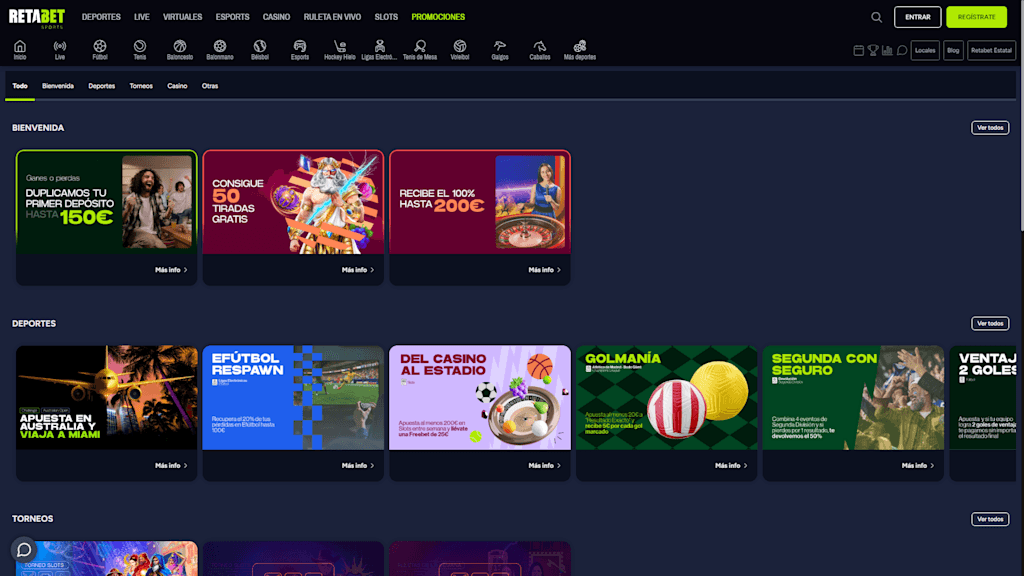
Task: Select the Galgos greyhound icon
Action: point(499,47)
